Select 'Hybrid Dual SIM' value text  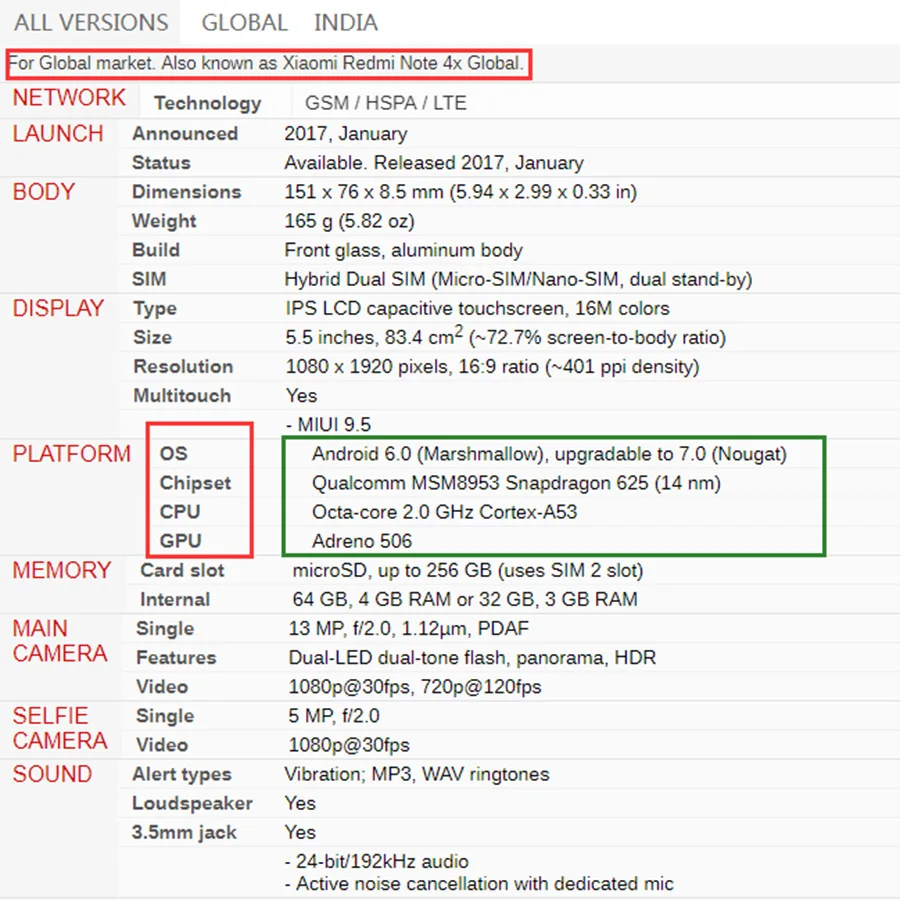click(x=355, y=280)
